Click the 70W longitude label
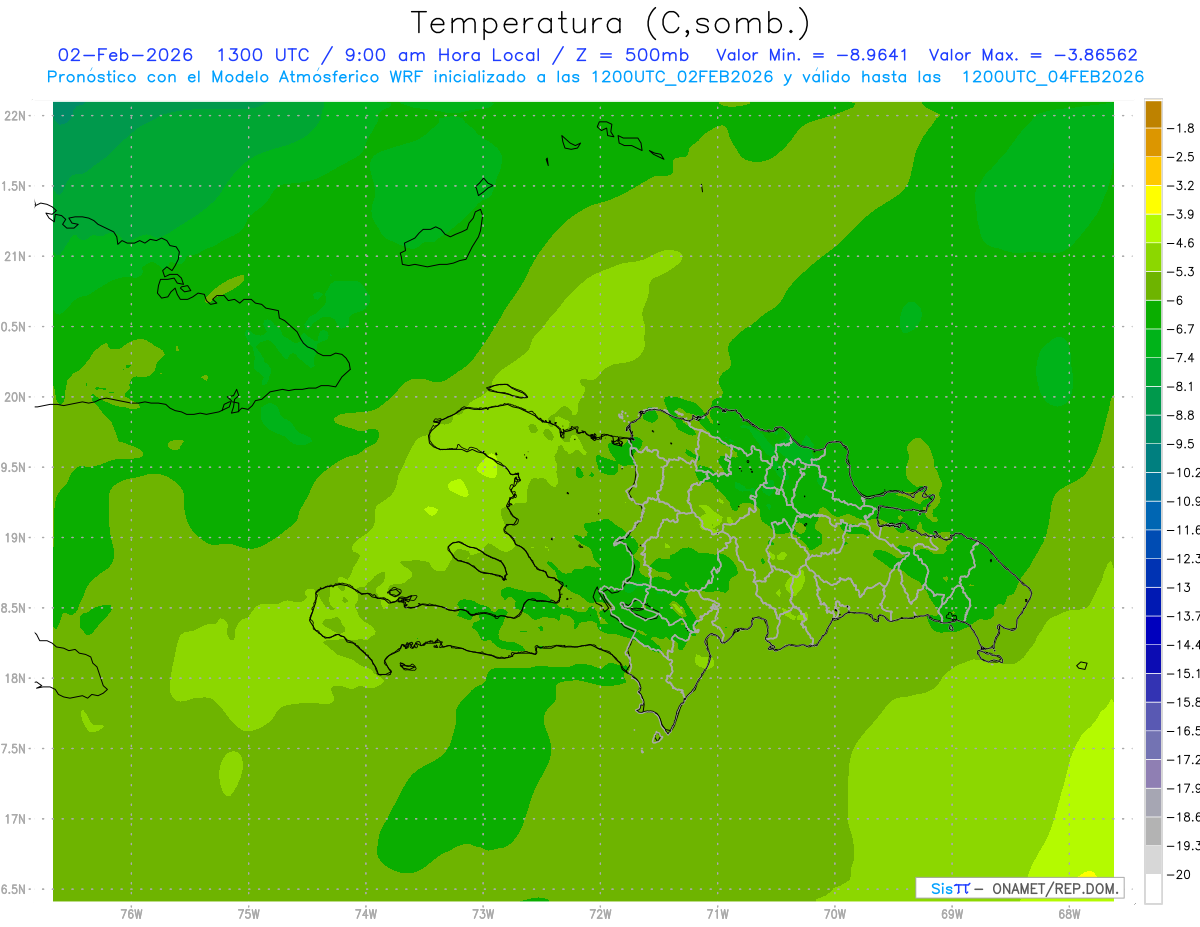This screenshot has height=927, width=1200. point(834,914)
